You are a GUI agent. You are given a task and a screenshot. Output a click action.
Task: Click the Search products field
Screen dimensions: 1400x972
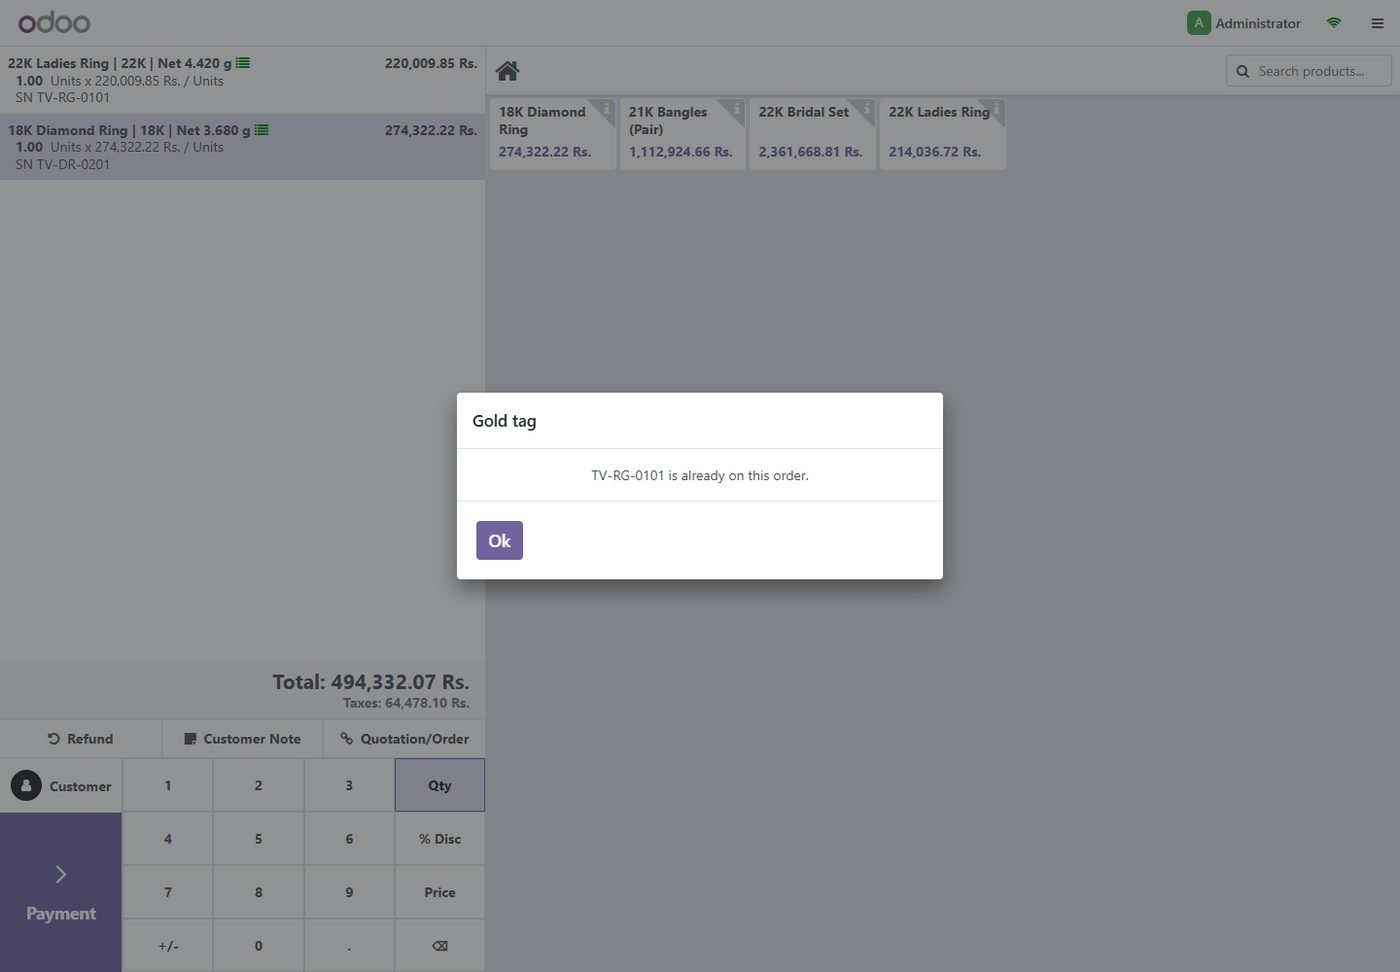coord(1309,71)
